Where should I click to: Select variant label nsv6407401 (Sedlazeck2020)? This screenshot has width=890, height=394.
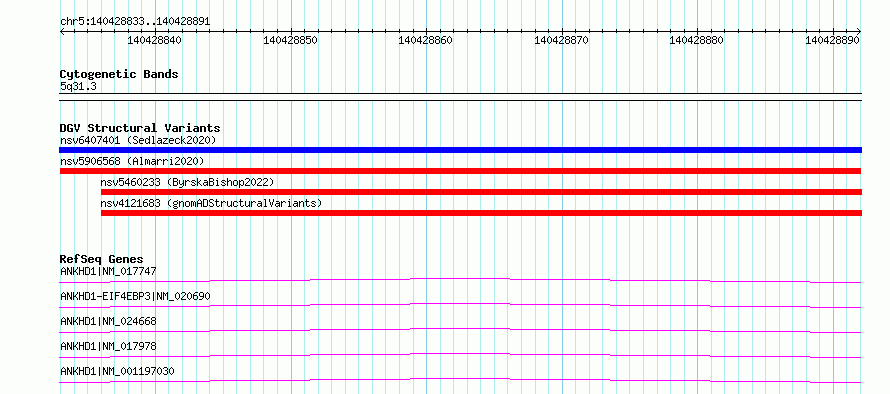pyautogui.click(x=138, y=140)
